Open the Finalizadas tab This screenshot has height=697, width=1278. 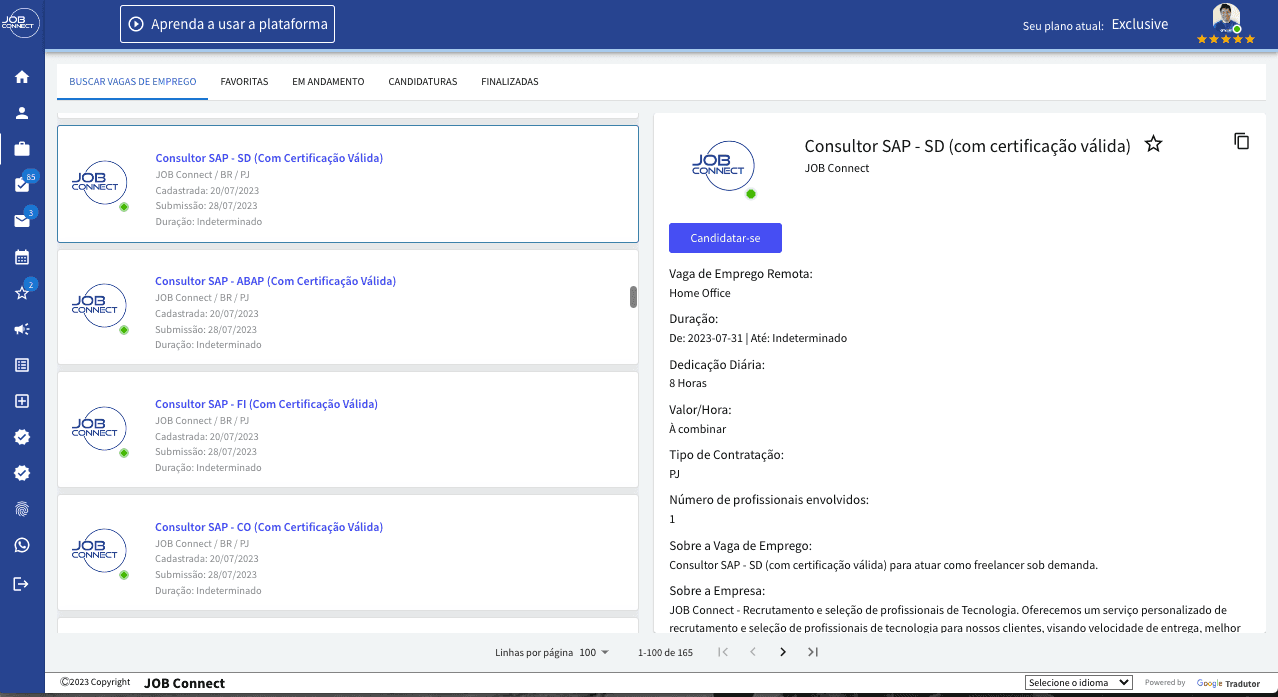click(510, 82)
